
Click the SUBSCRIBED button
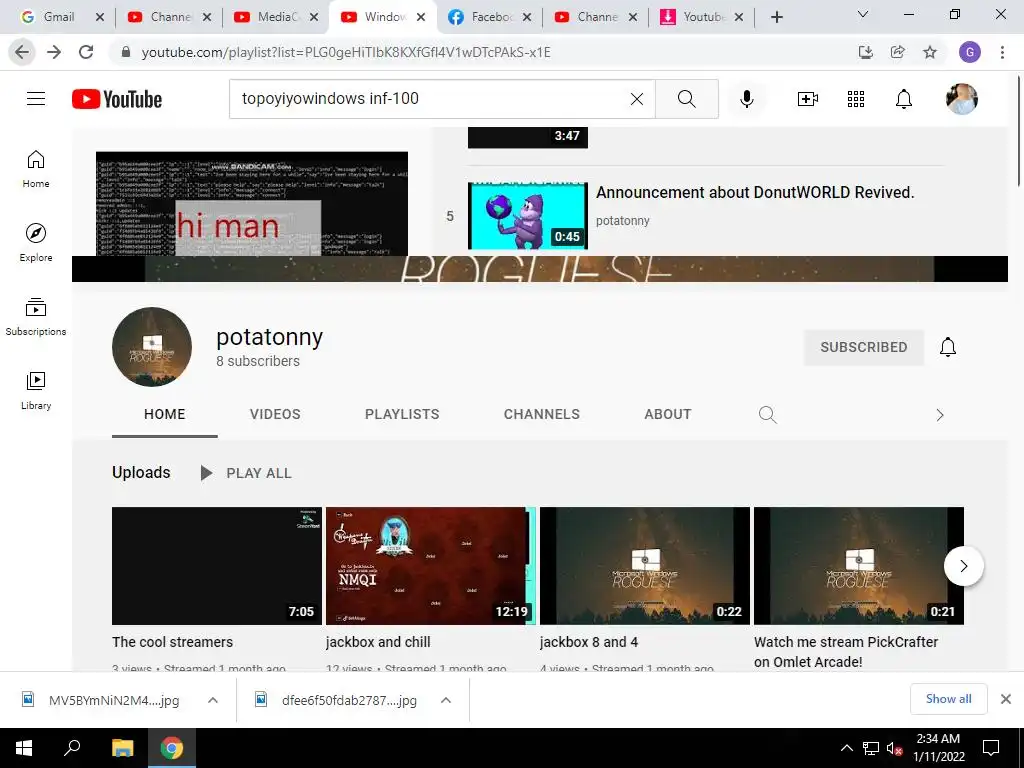pyautogui.click(x=863, y=347)
